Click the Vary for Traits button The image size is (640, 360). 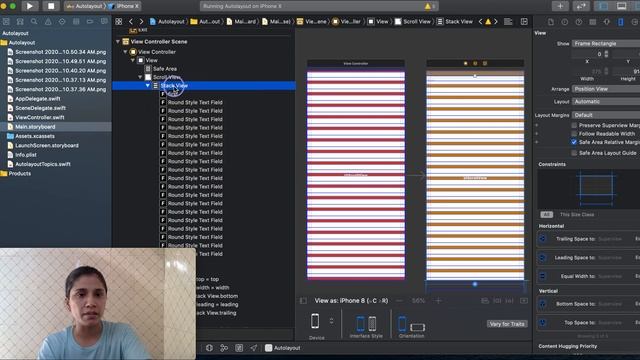(507, 324)
